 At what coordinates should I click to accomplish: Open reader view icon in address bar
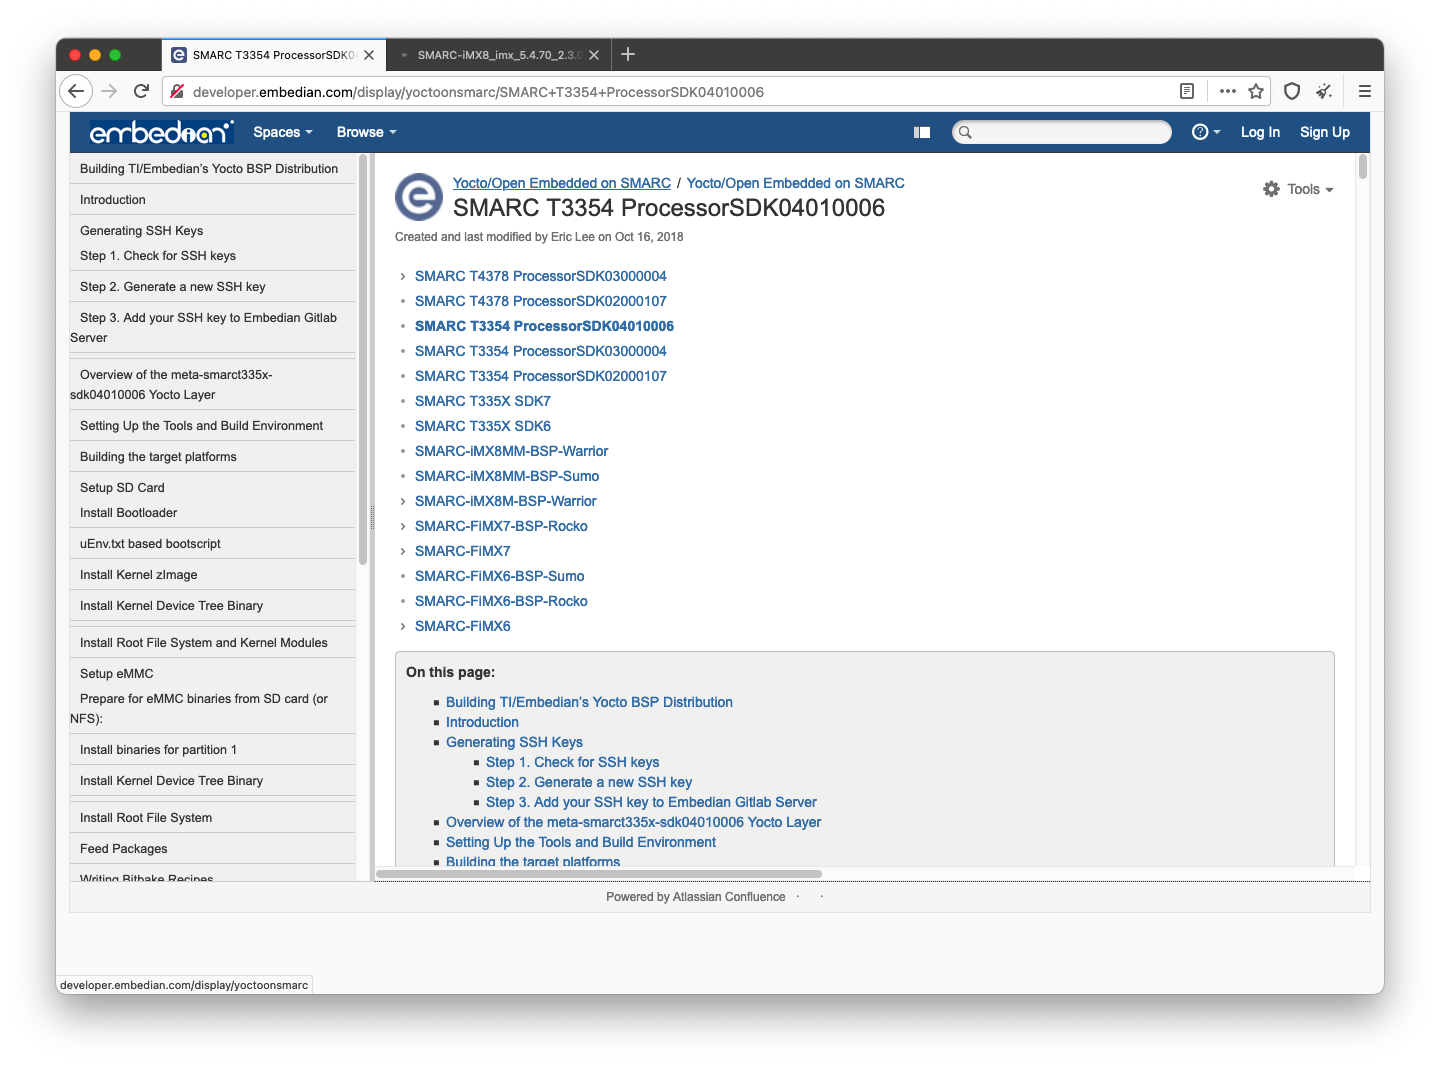pyautogui.click(x=1187, y=91)
